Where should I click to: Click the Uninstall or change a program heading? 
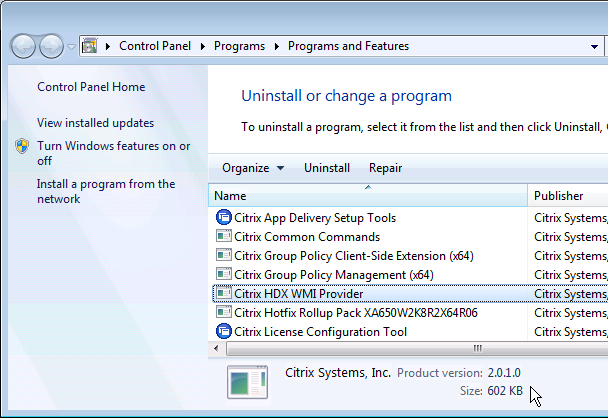point(346,96)
